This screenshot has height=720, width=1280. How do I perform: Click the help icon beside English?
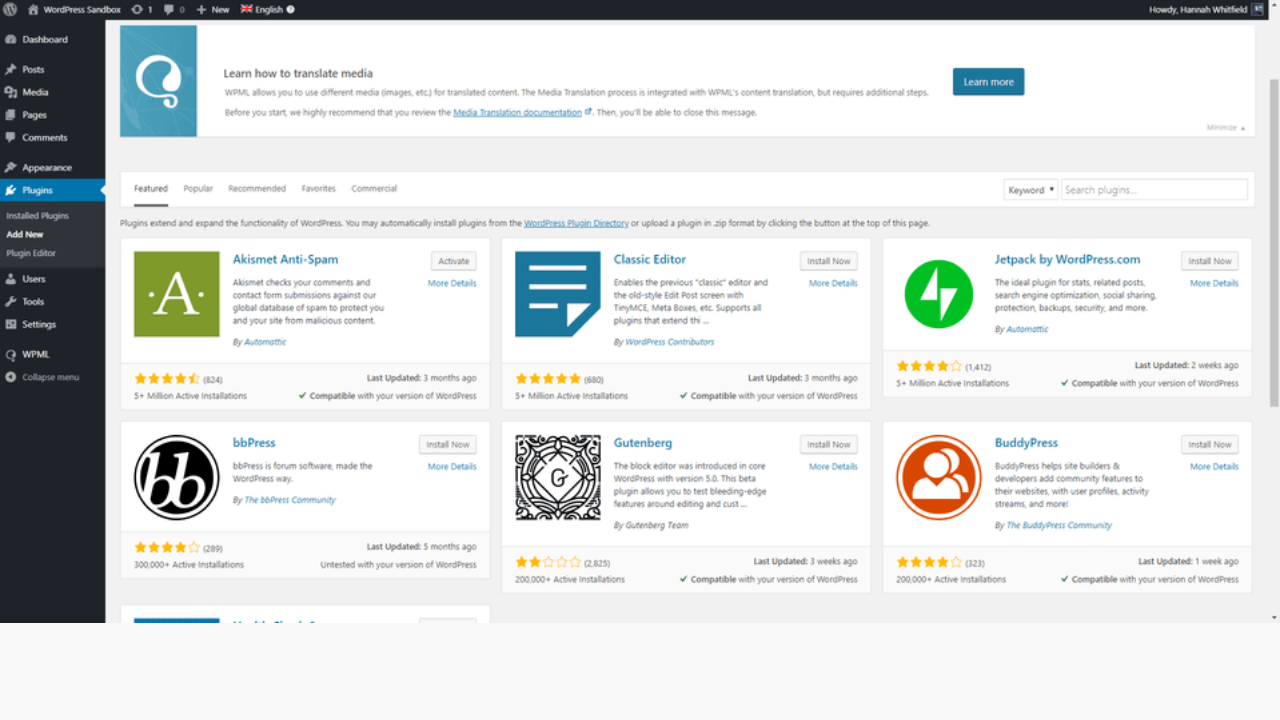click(x=290, y=9)
